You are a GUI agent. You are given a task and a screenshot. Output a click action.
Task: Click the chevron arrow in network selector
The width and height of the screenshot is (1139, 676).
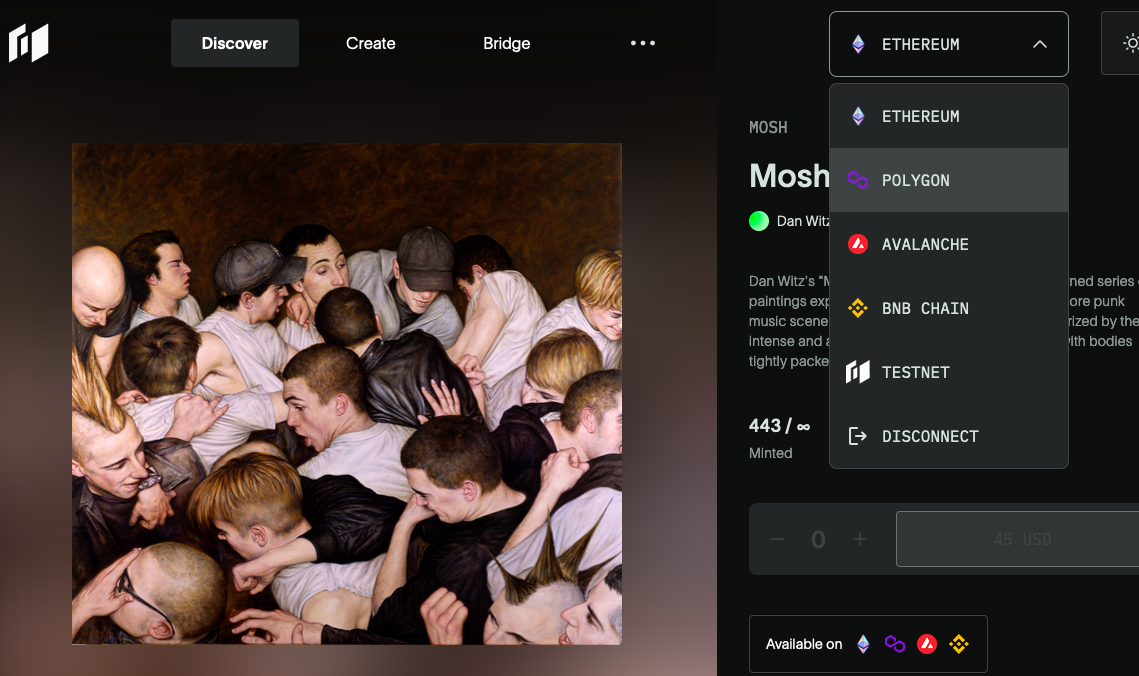coord(1039,44)
